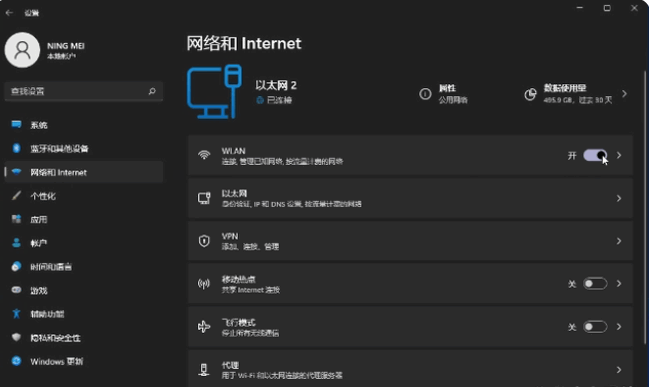Click the back arrow icon in title bar
Viewport: 649px width, 387px height.
(x=9, y=13)
